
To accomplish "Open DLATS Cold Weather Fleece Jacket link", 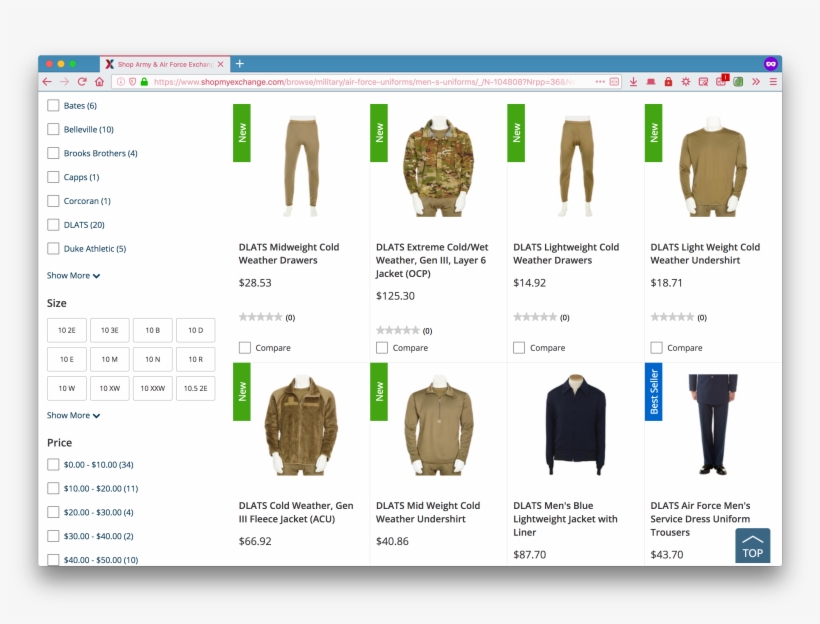I will tap(296, 512).
